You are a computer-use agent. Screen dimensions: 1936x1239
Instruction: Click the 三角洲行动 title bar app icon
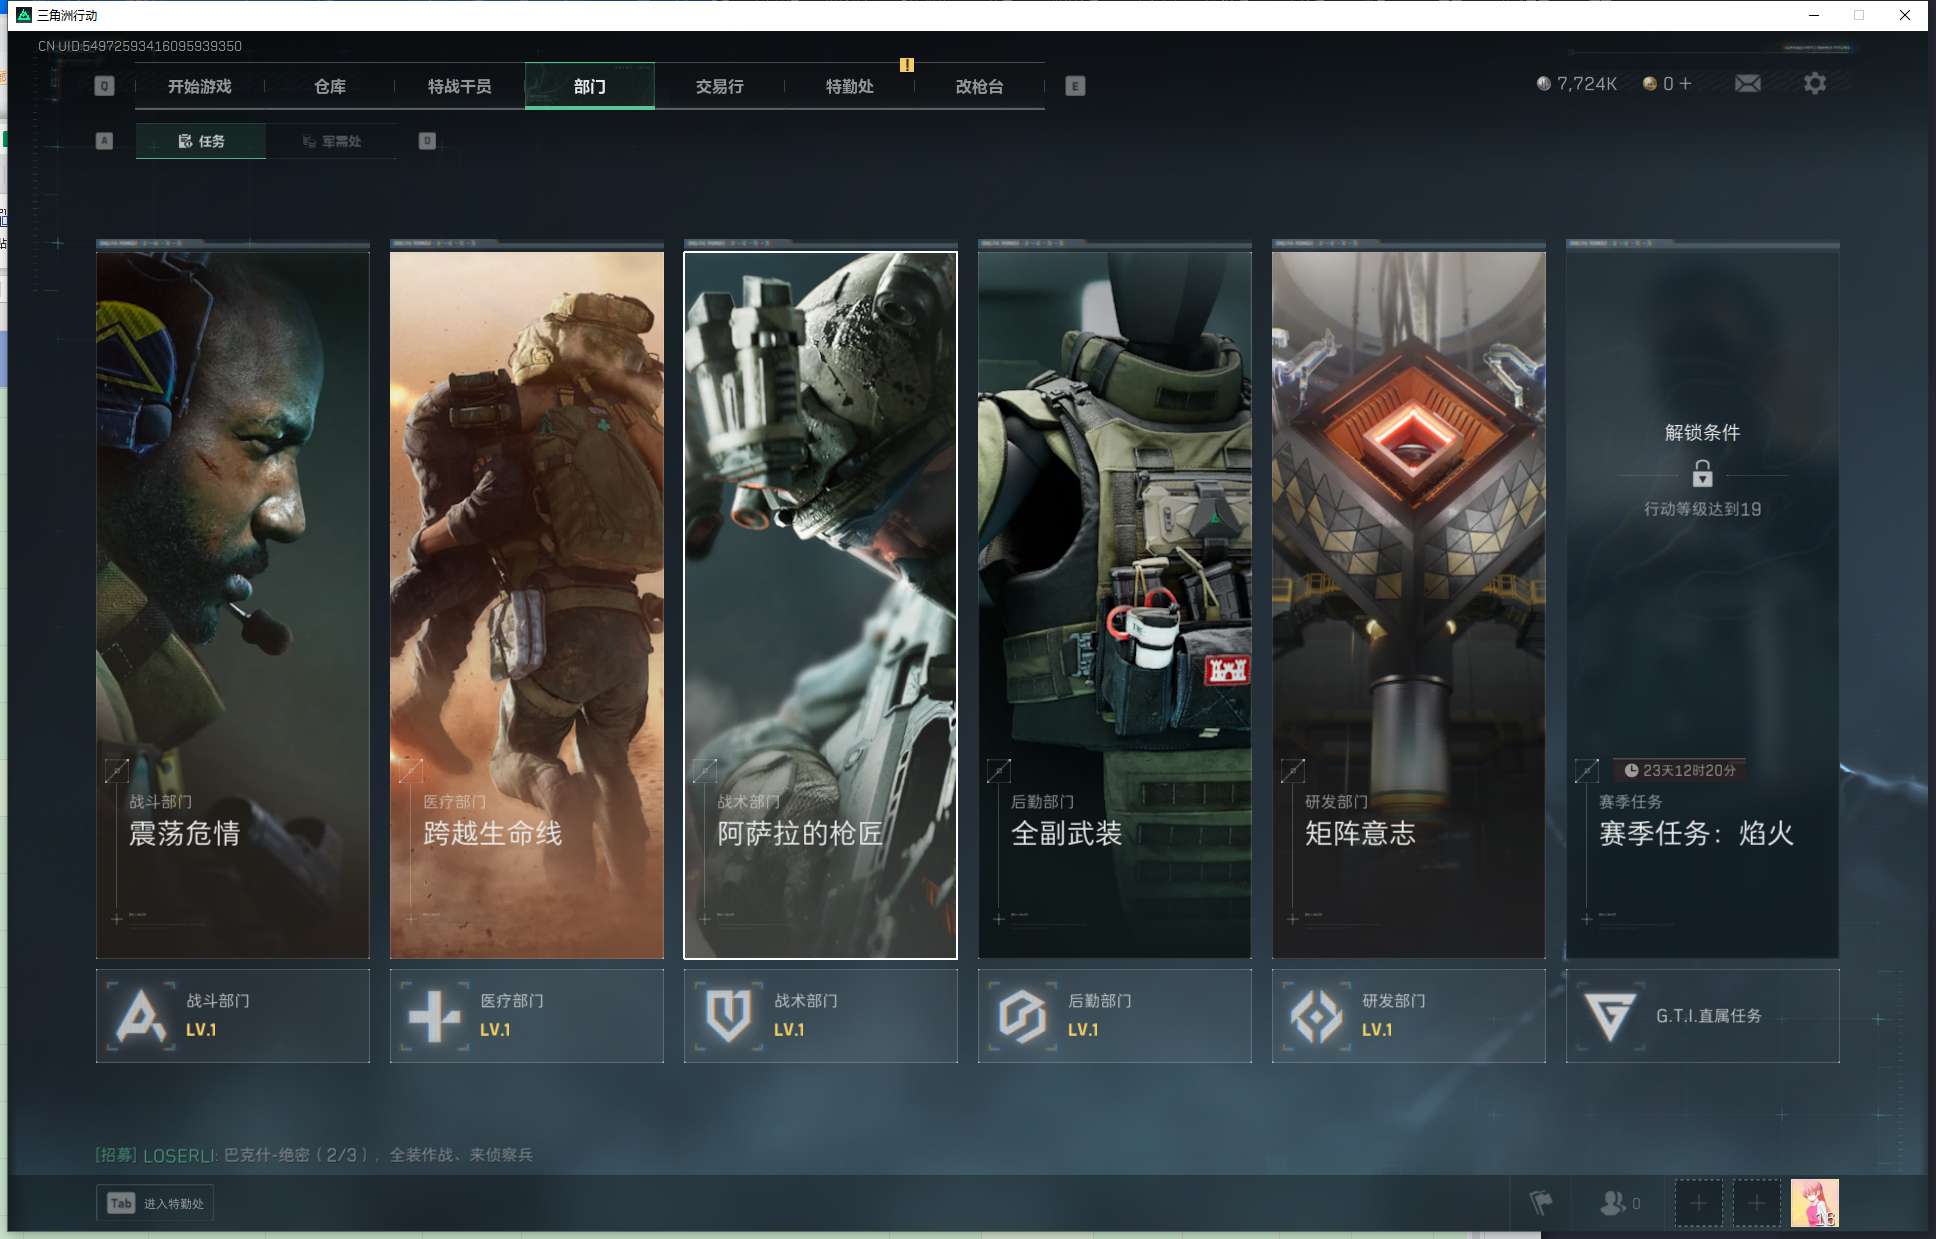pos(24,15)
